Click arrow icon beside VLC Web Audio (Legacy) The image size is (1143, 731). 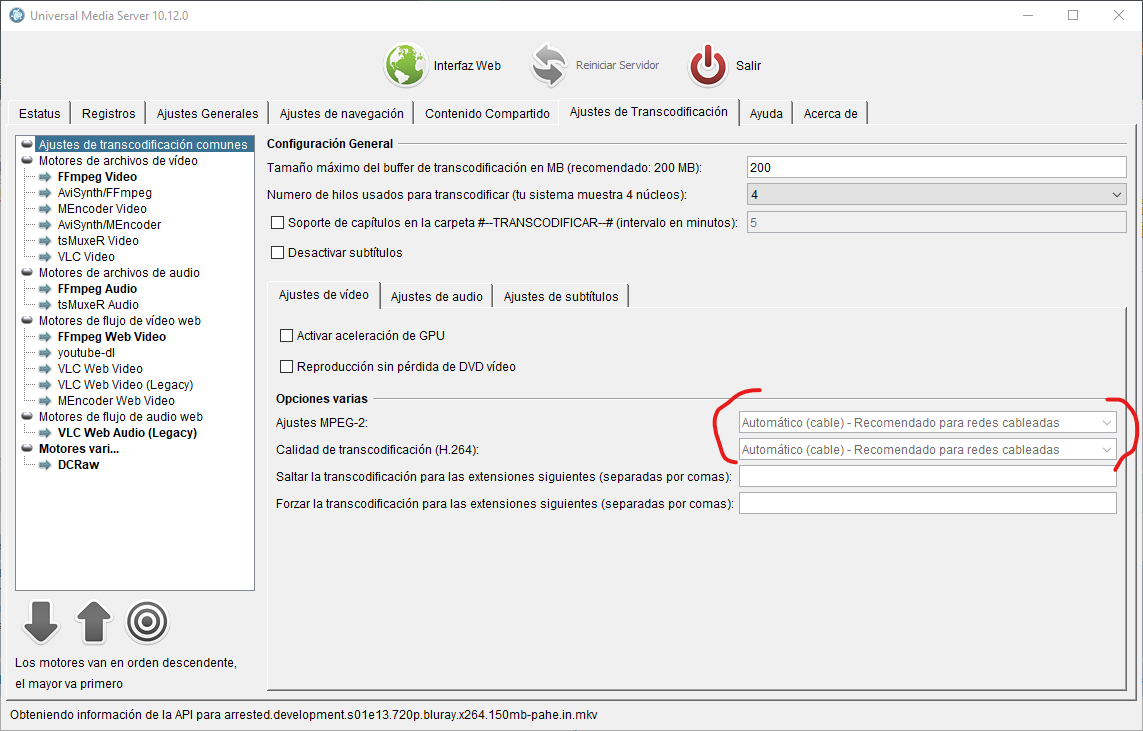(x=45, y=433)
